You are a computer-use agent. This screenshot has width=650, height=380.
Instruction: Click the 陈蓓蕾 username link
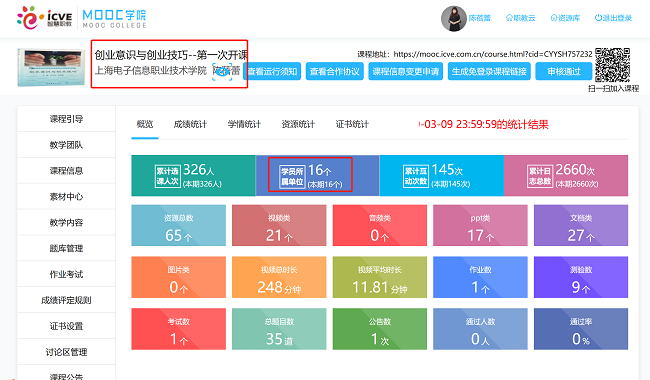[x=480, y=18]
